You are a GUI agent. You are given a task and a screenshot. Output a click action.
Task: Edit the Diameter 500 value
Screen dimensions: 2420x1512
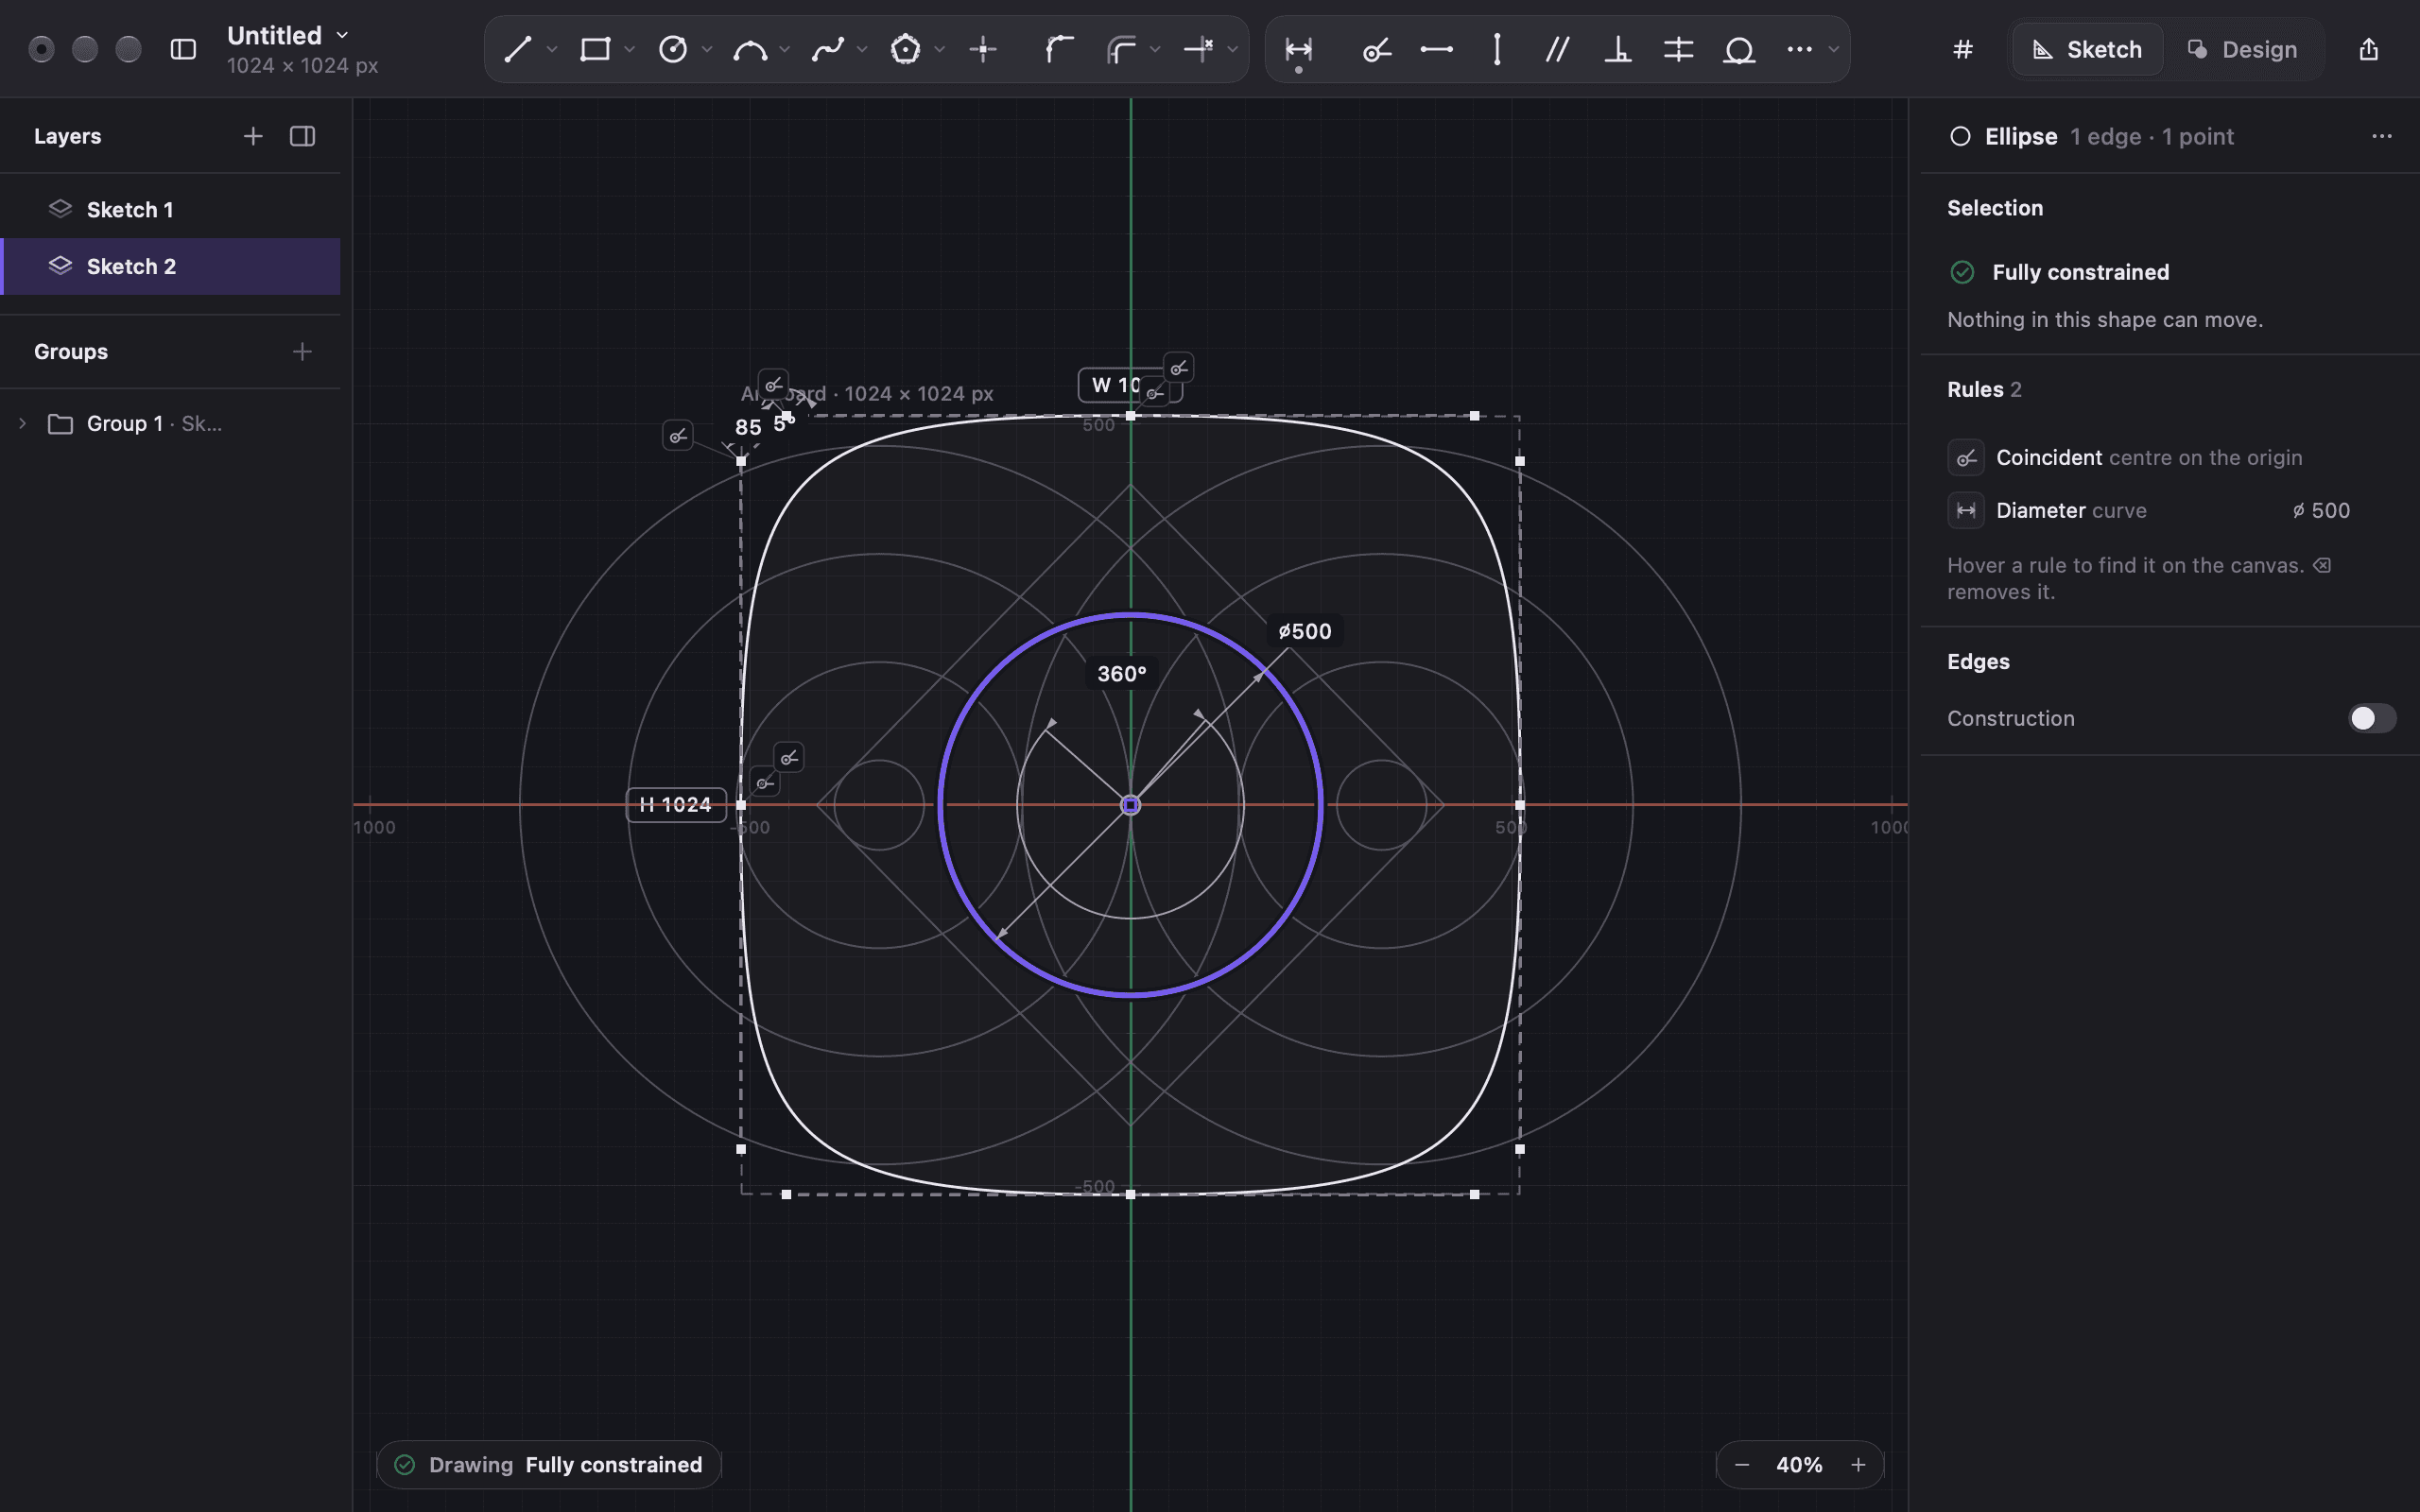pos(2321,510)
